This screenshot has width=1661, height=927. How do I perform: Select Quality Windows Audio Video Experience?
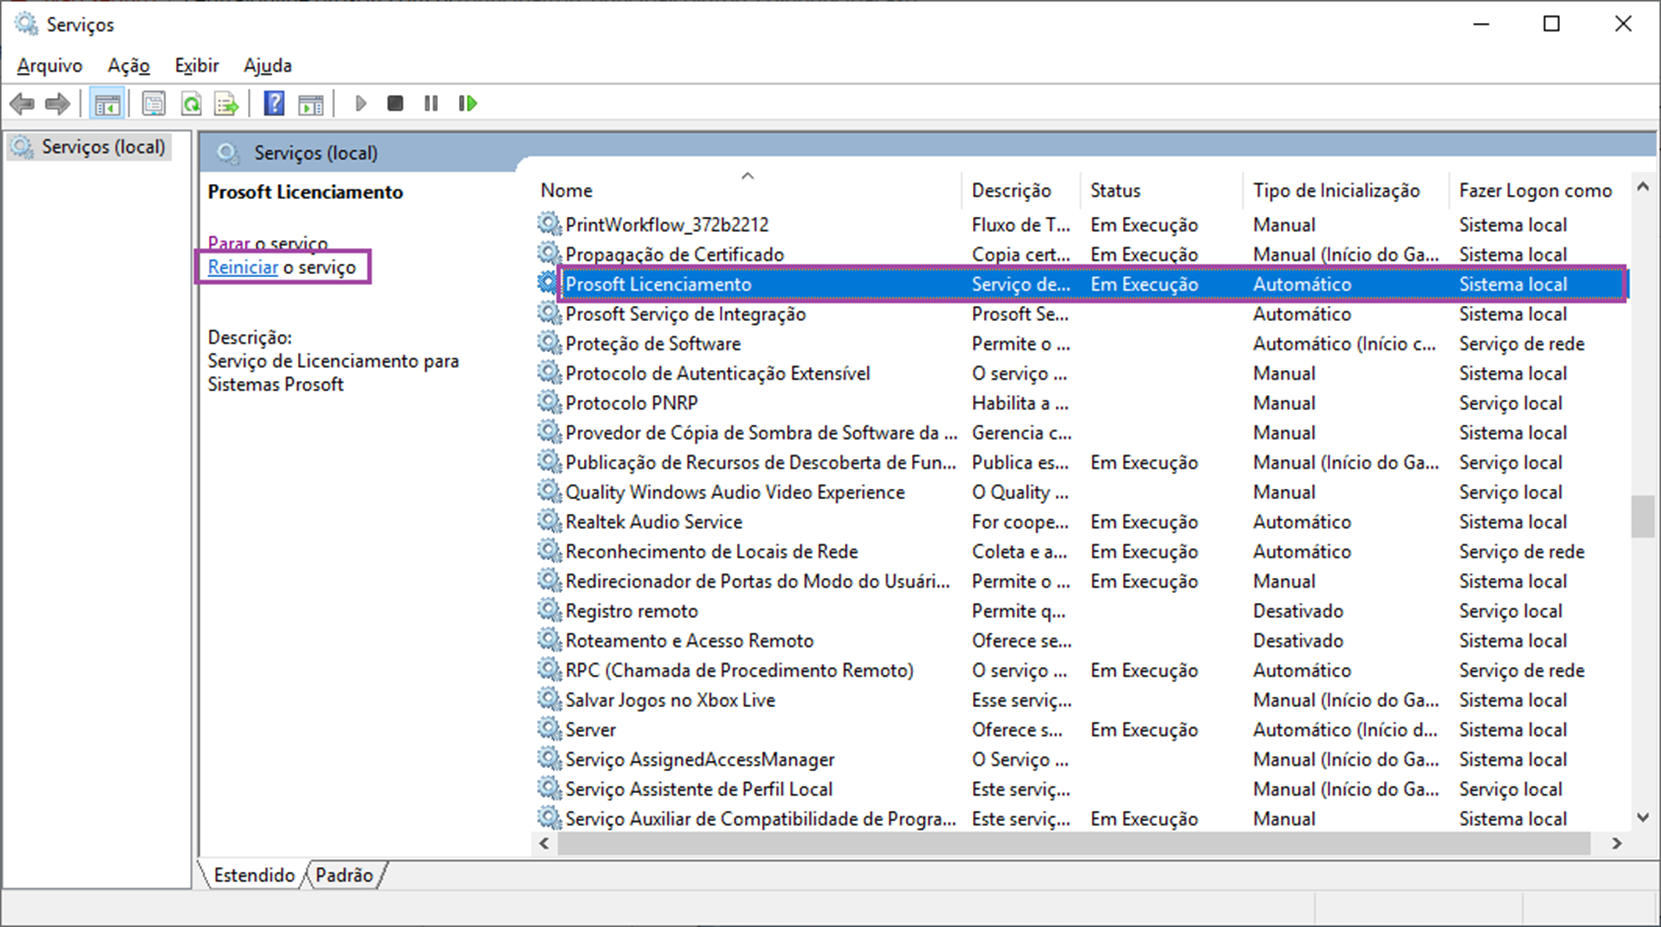[735, 492]
